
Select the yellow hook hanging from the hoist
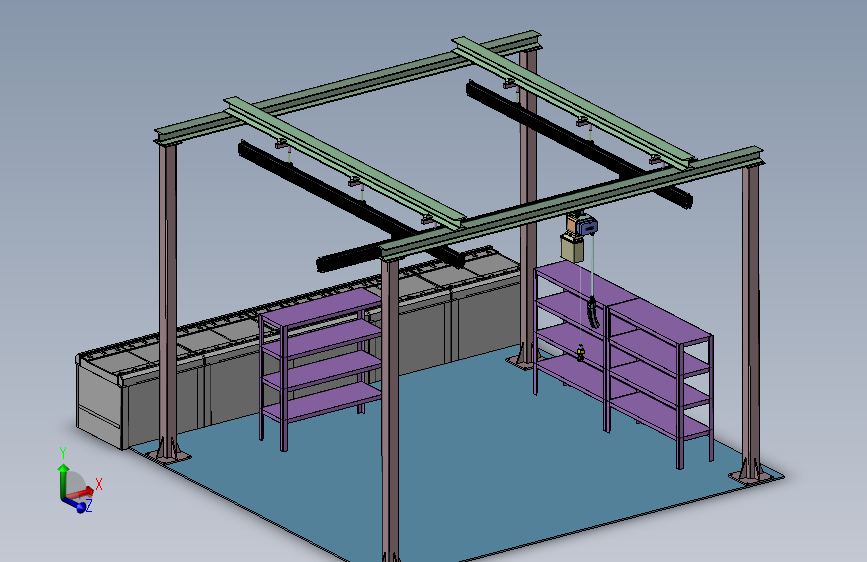click(581, 352)
